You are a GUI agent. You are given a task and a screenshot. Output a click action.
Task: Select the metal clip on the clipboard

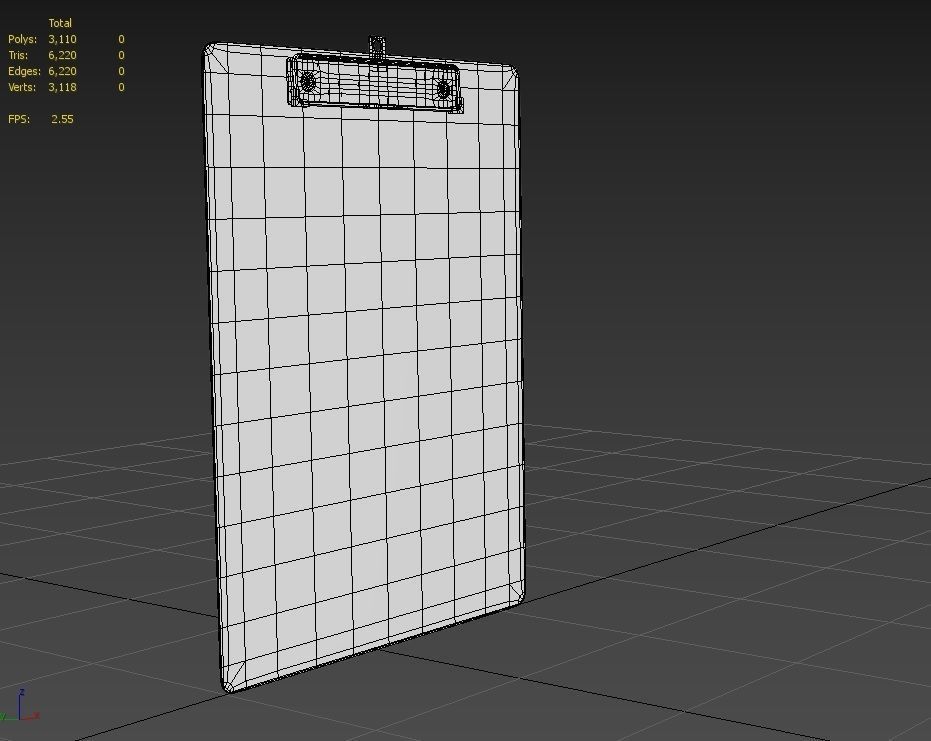point(374,83)
